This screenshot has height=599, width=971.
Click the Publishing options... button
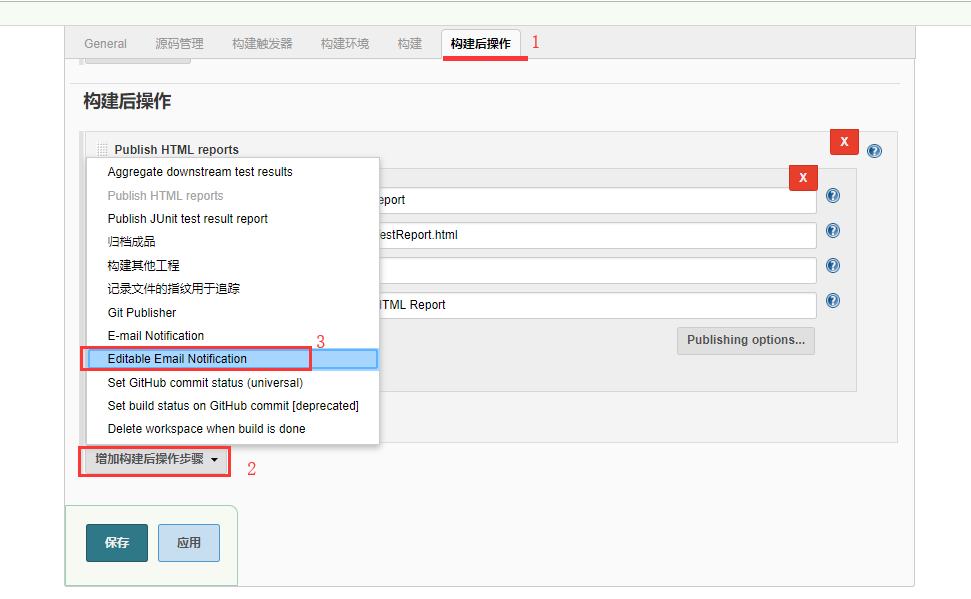pyautogui.click(x=746, y=341)
